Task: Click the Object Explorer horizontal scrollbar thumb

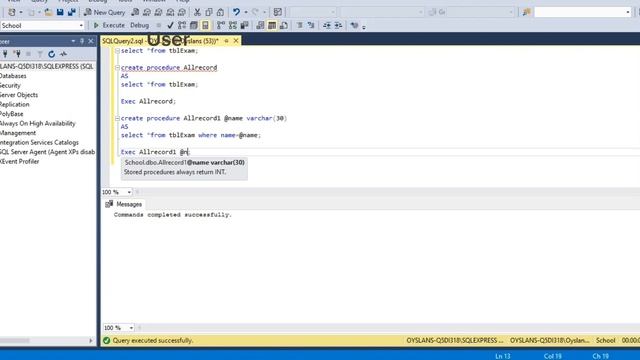Action: coord(15,340)
